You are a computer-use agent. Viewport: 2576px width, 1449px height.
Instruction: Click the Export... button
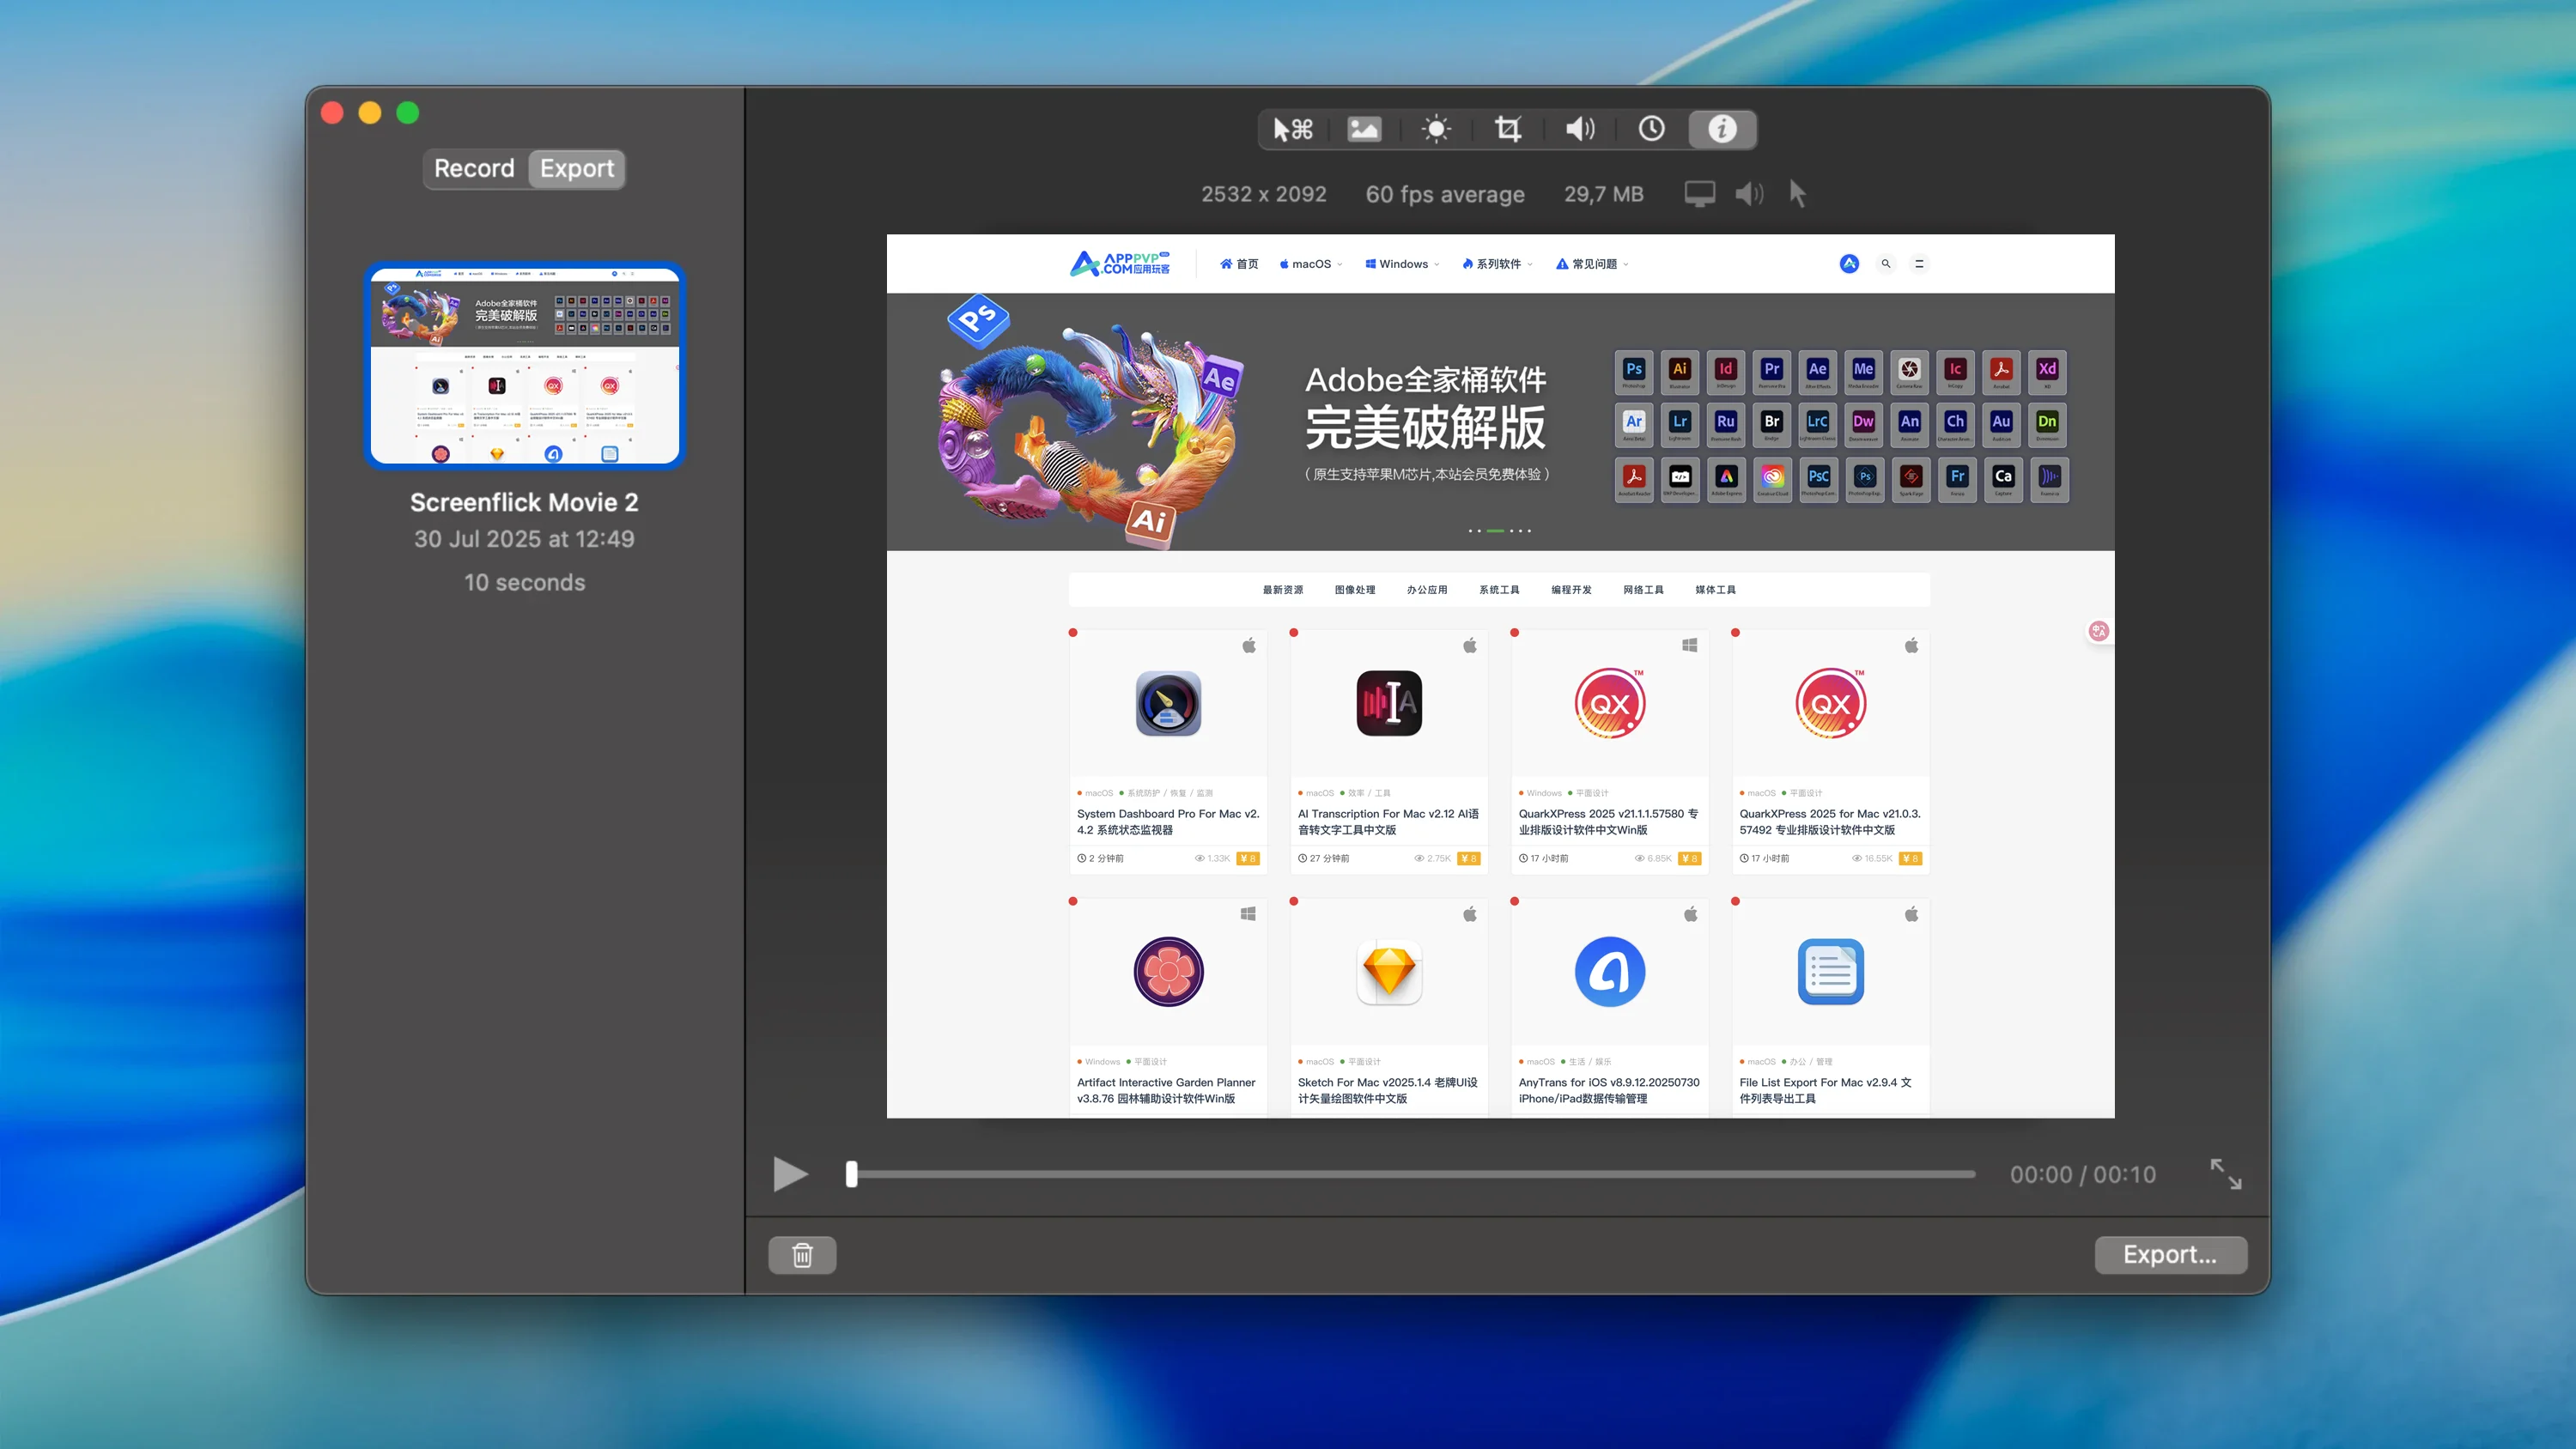tap(2170, 1254)
